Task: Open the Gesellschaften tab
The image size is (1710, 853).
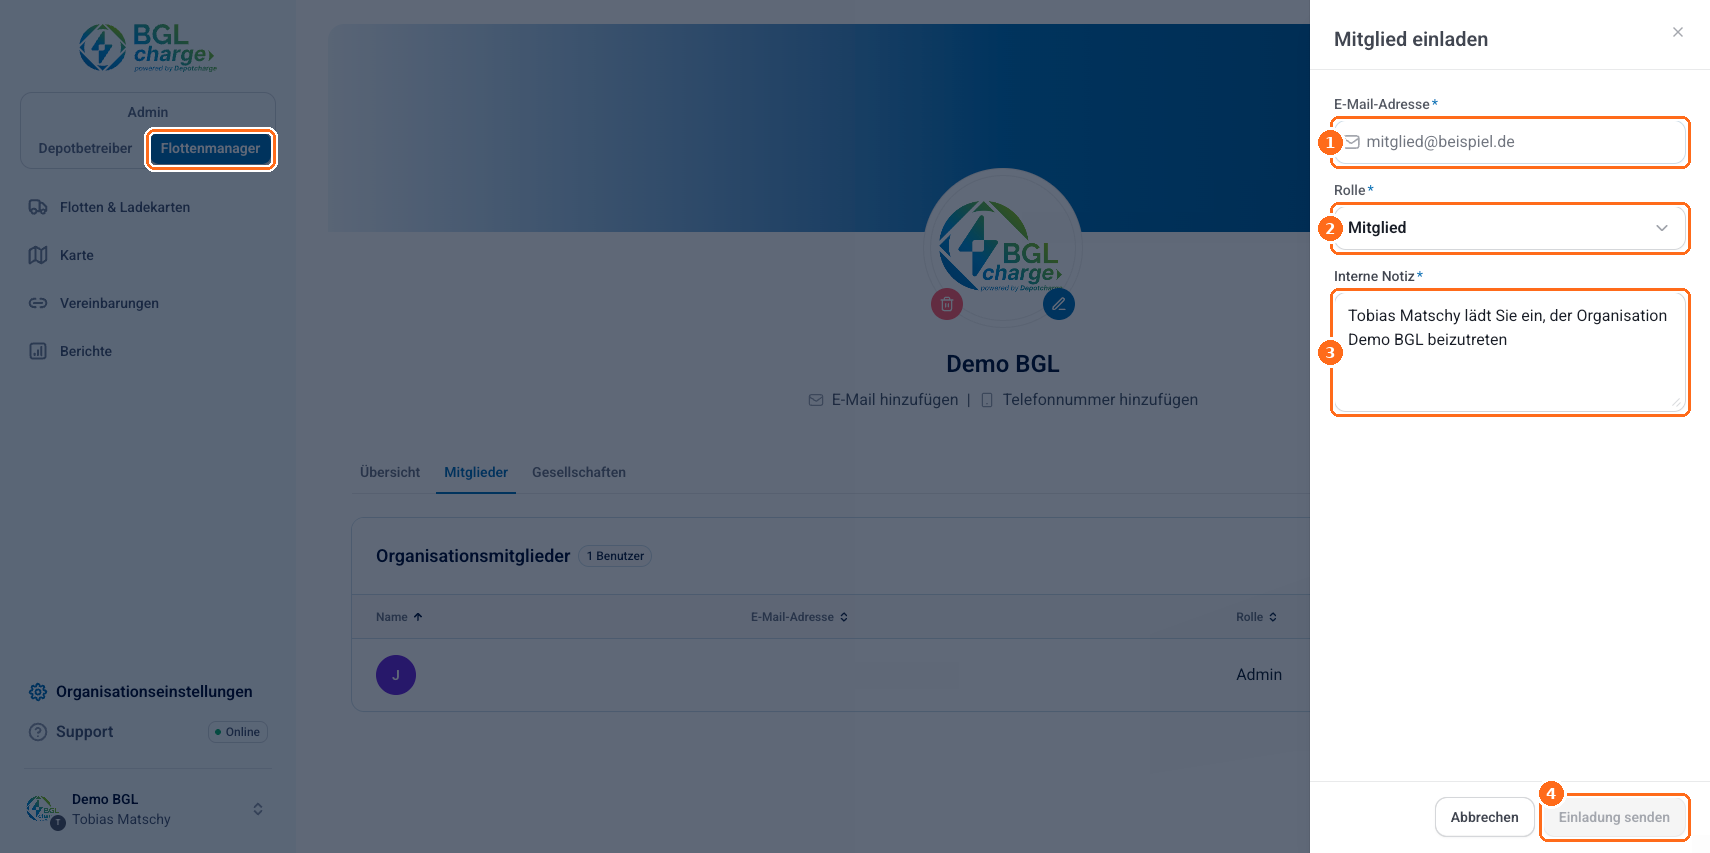Action: [579, 472]
